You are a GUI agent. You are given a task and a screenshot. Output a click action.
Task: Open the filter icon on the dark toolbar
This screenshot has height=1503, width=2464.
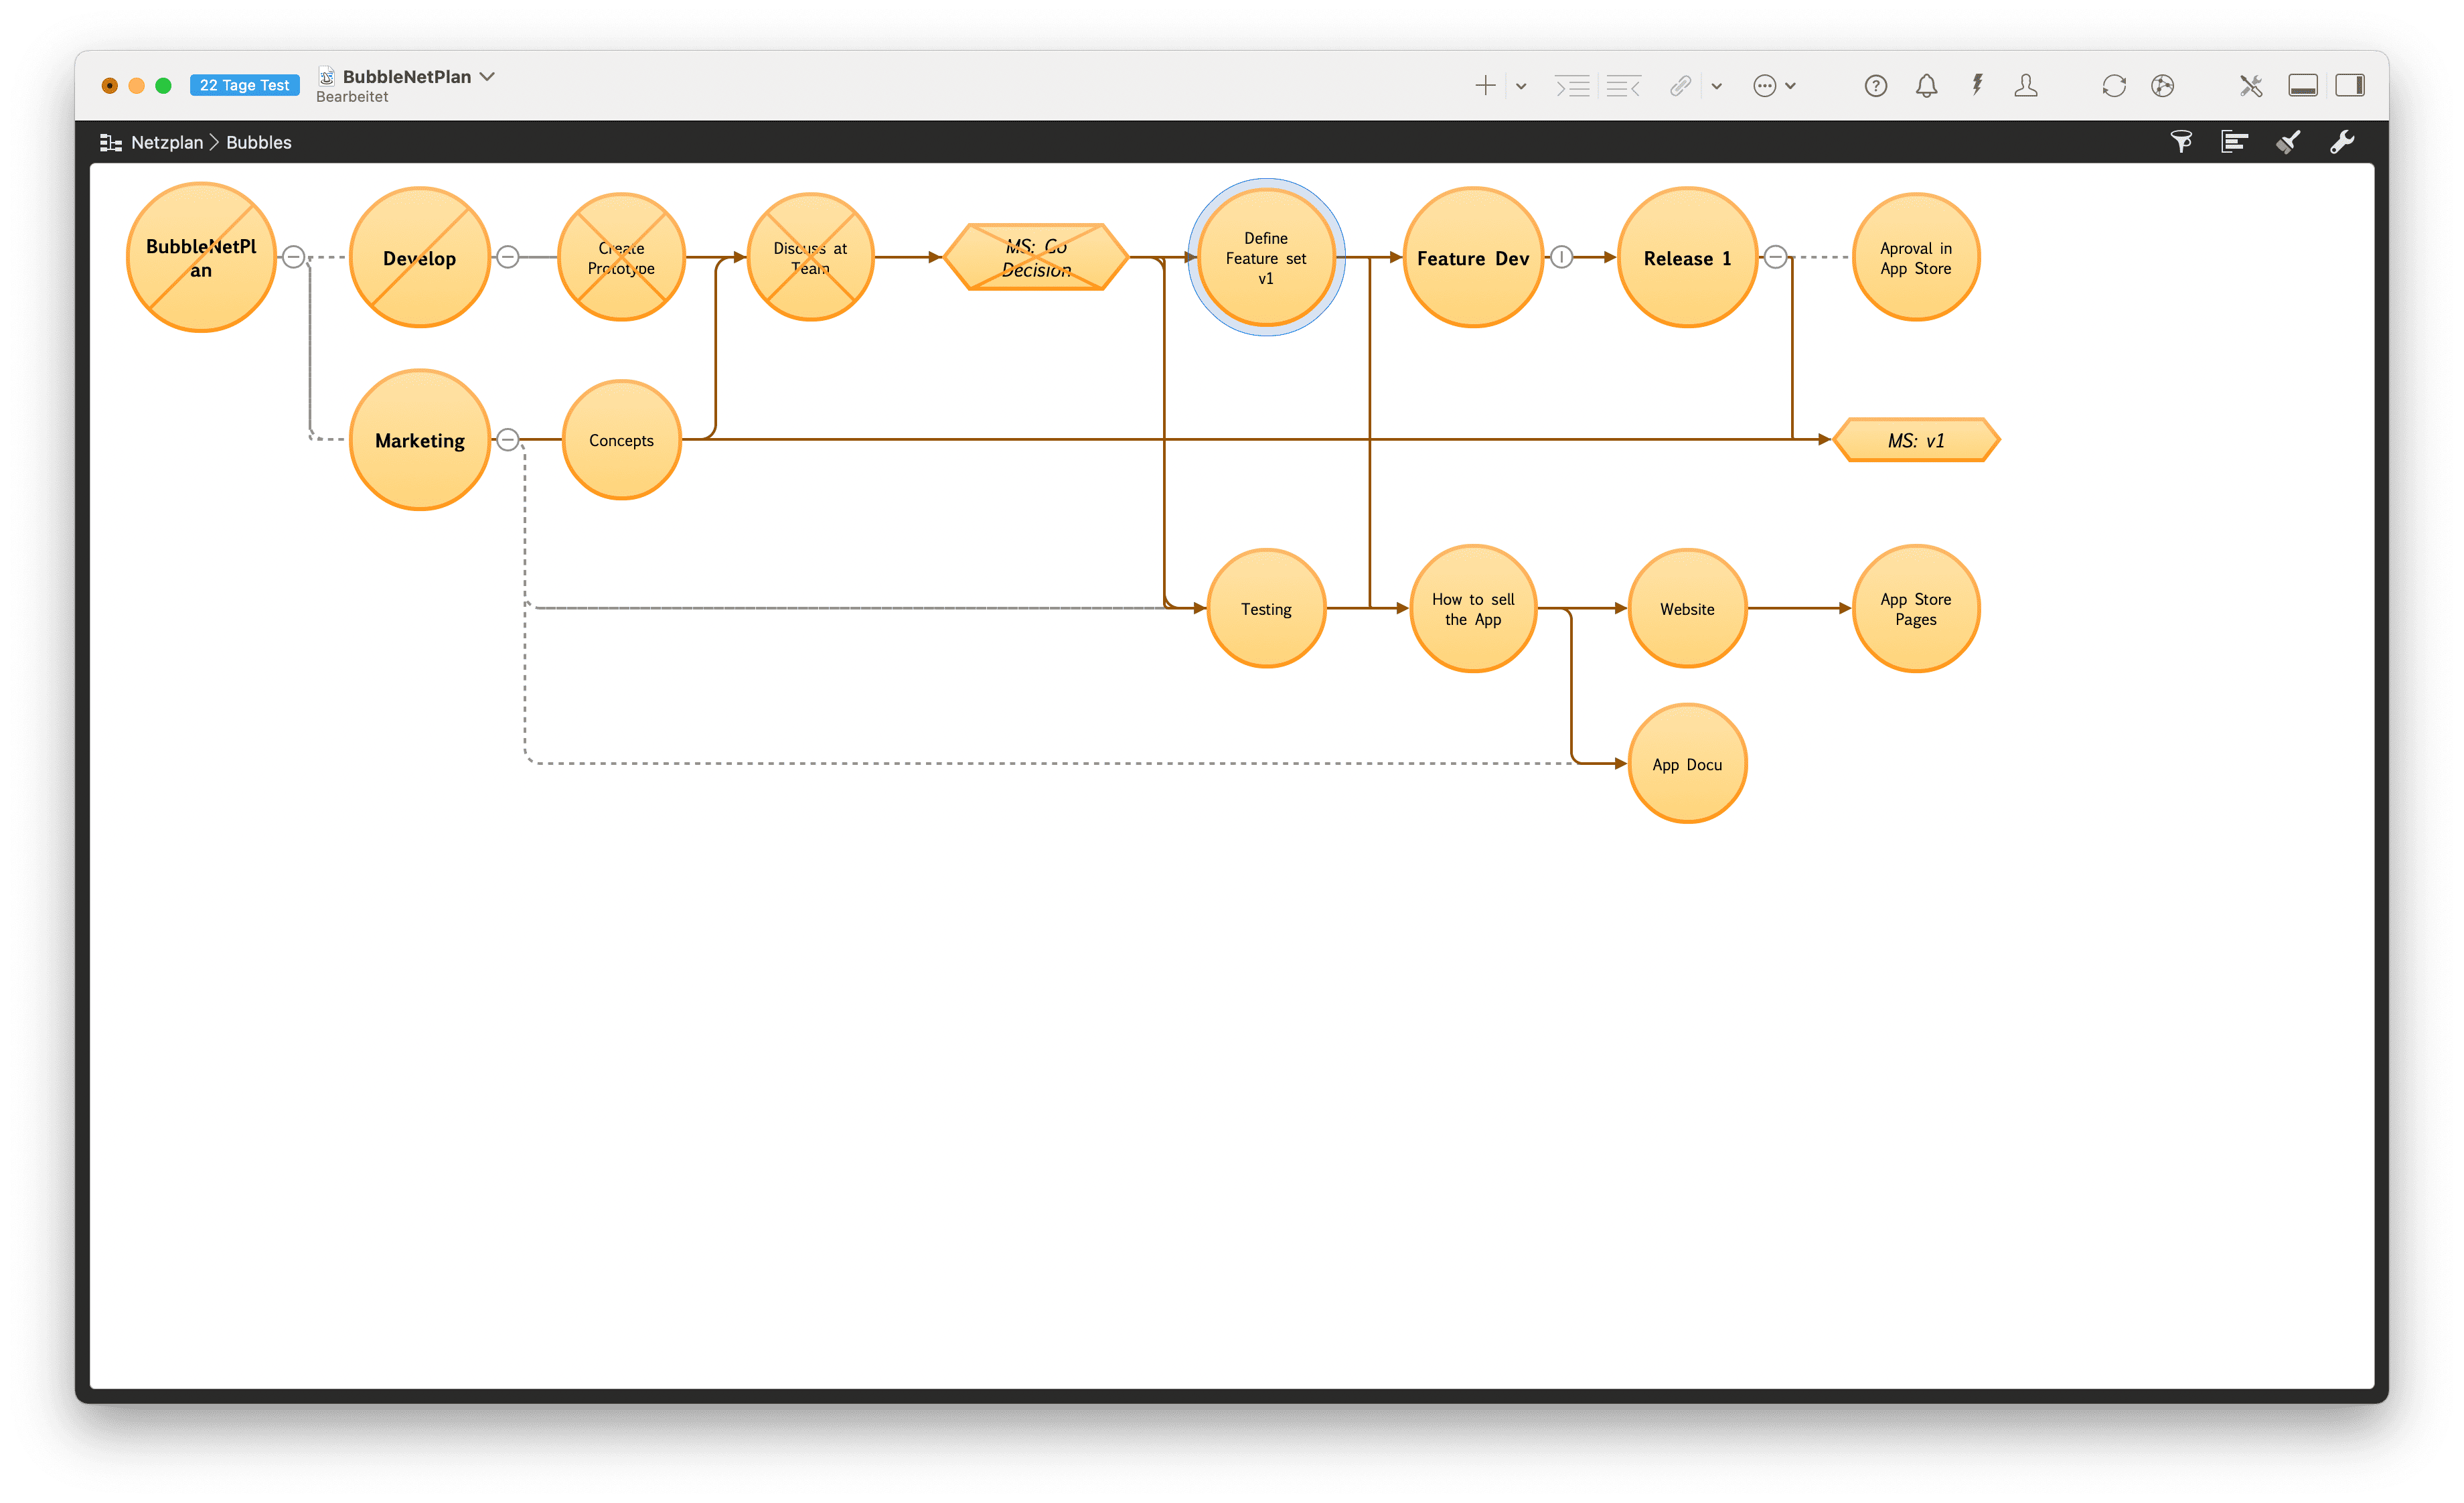coord(2182,141)
